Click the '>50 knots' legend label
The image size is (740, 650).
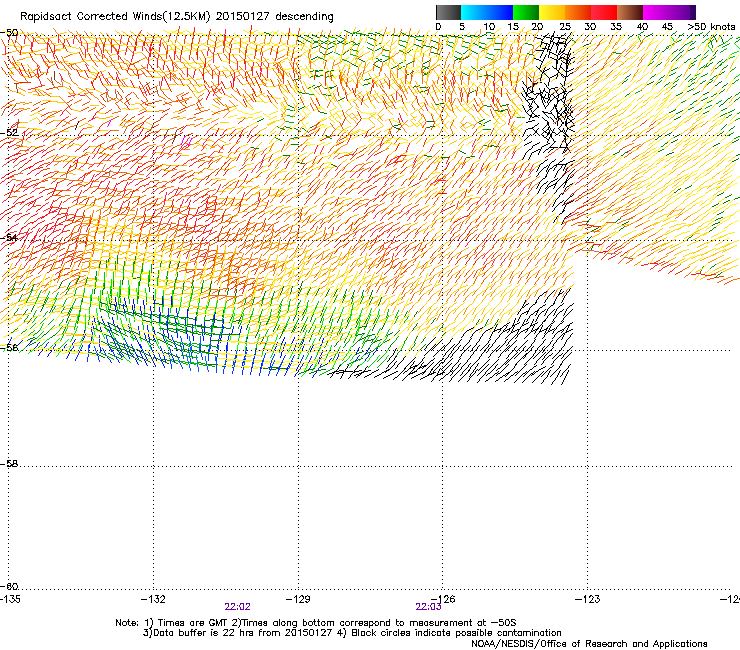point(711,27)
